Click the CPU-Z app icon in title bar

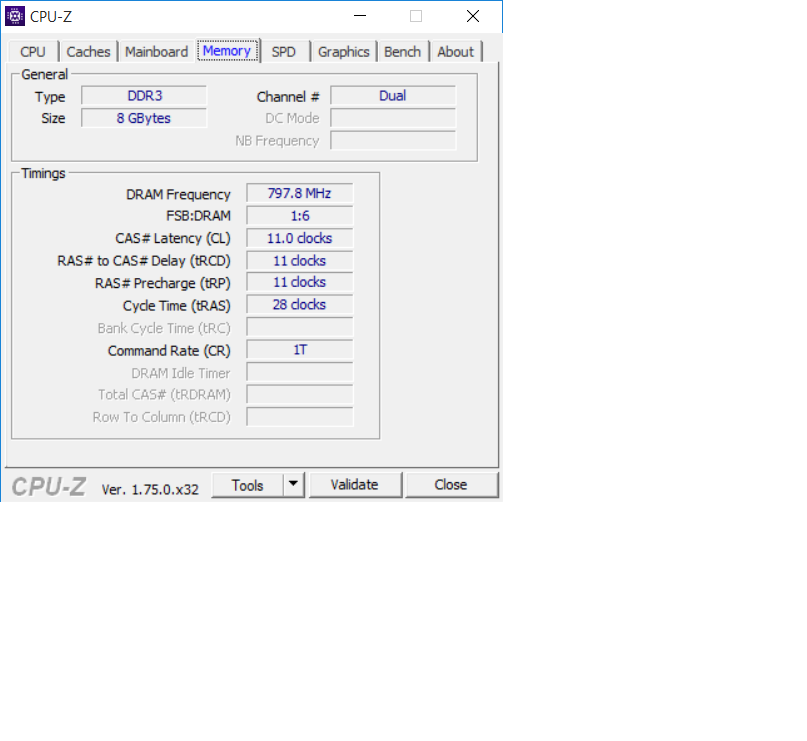[x=15, y=16]
